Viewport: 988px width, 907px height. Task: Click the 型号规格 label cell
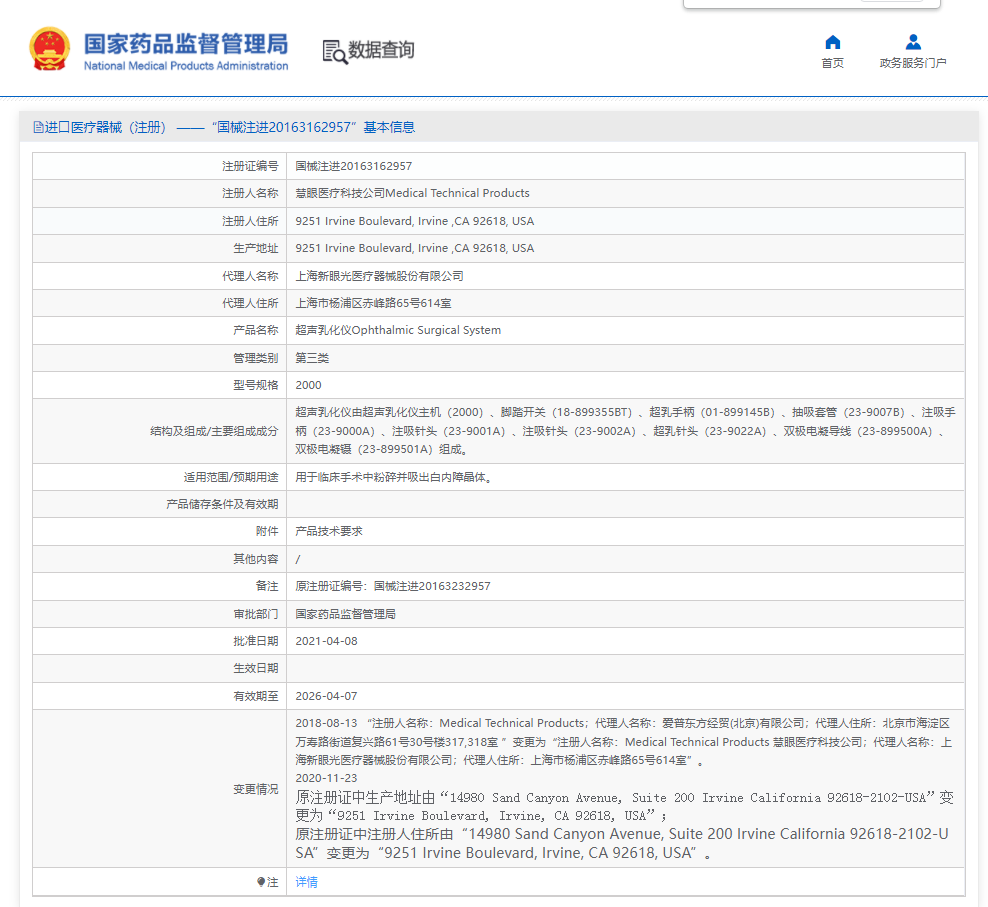[x=159, y=384]
